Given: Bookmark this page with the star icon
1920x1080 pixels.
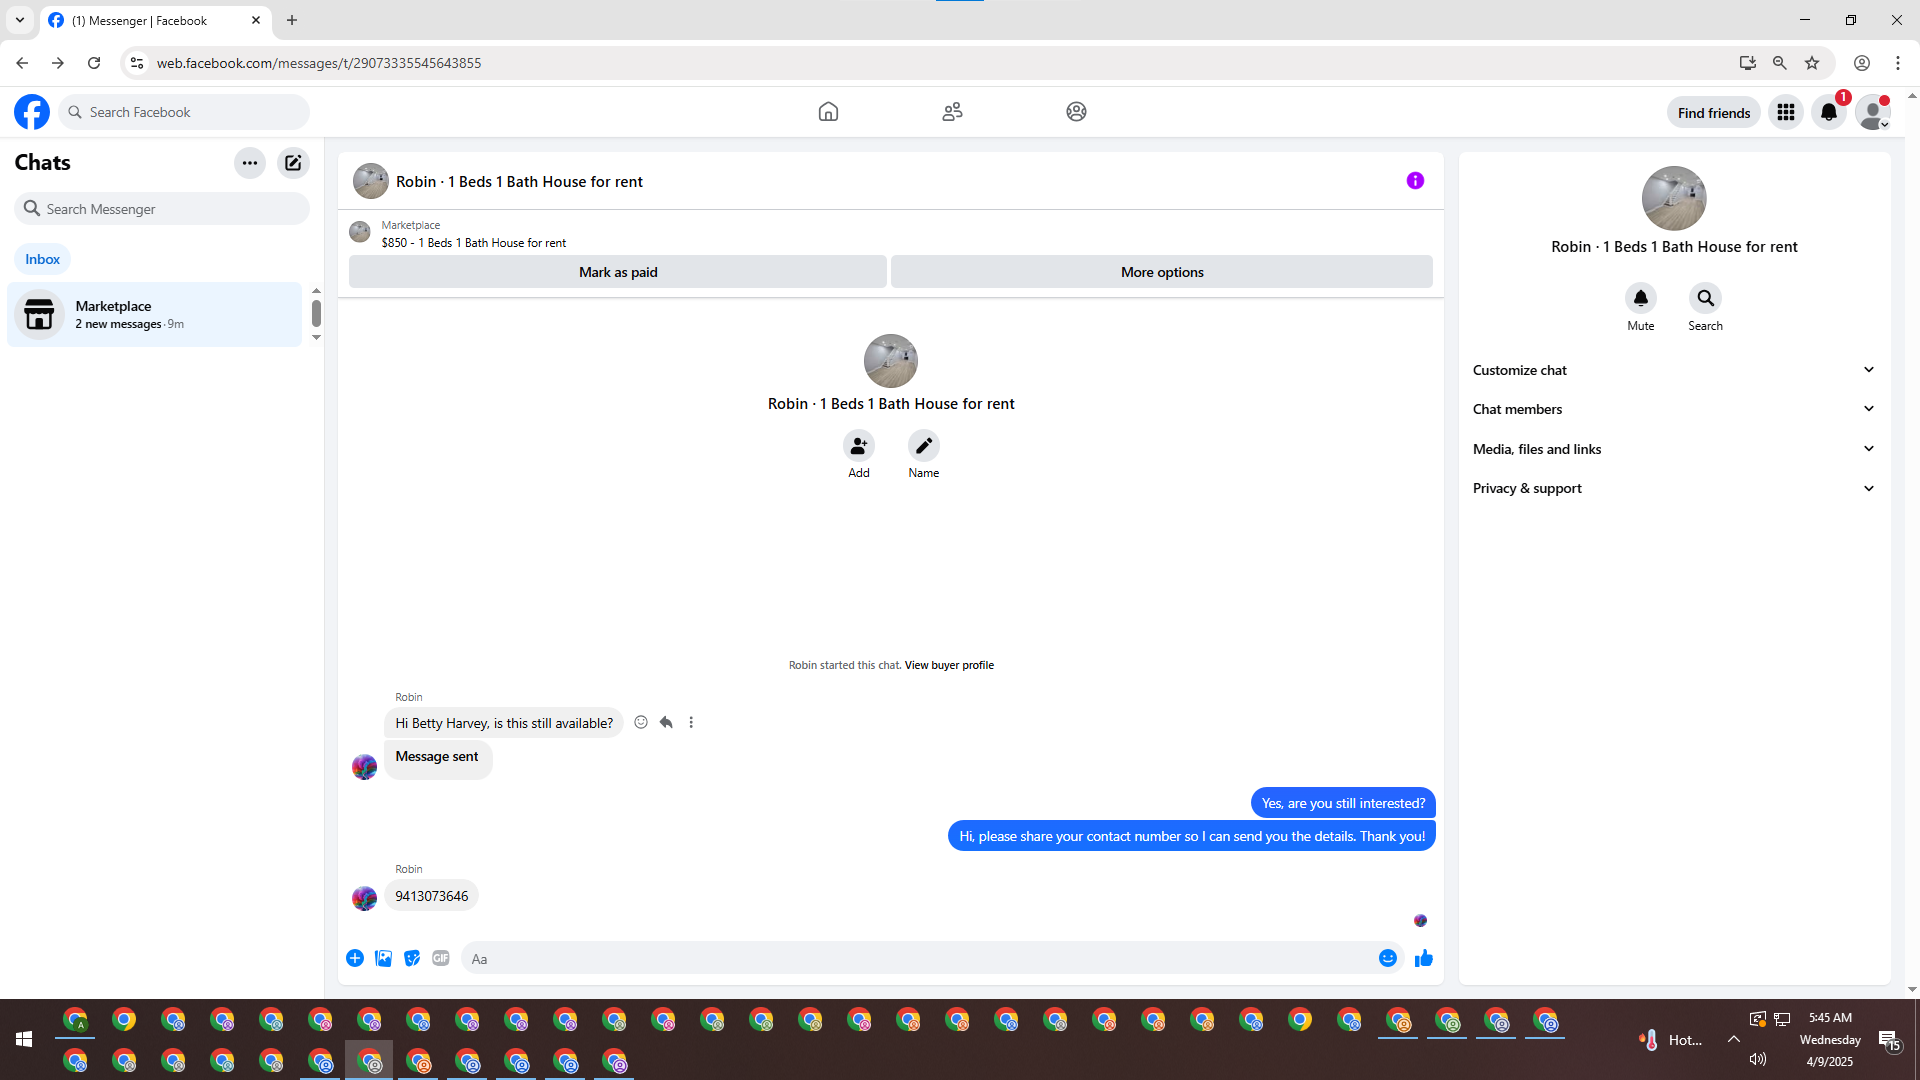Looking at the screenshot, I should (x=1812, y=63).
